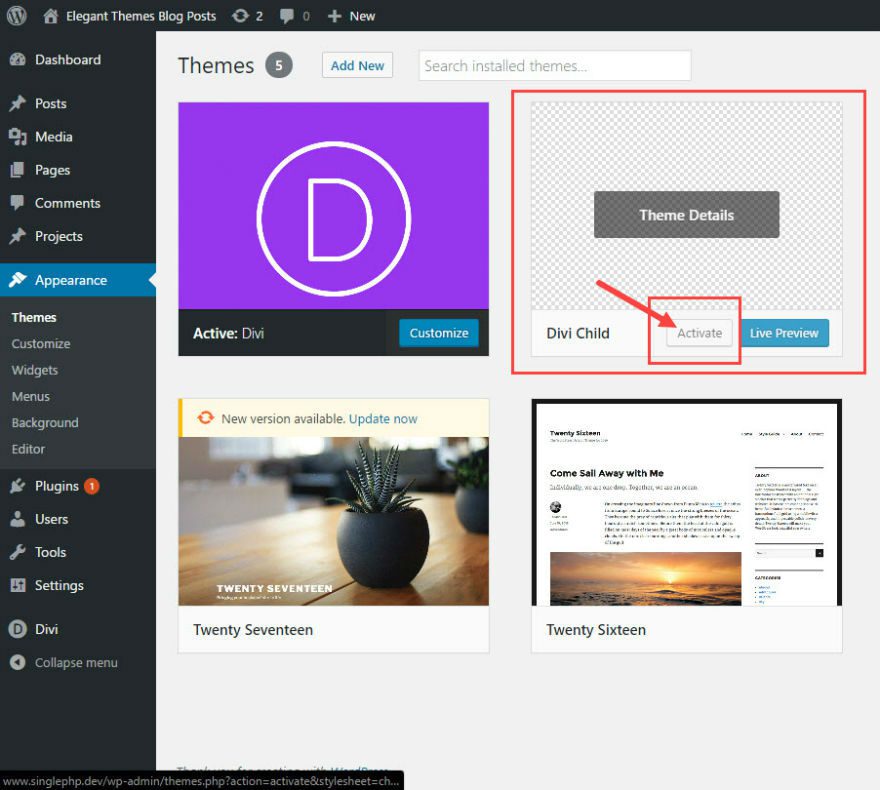Activate the Divi Child theme

pos(699,333)
